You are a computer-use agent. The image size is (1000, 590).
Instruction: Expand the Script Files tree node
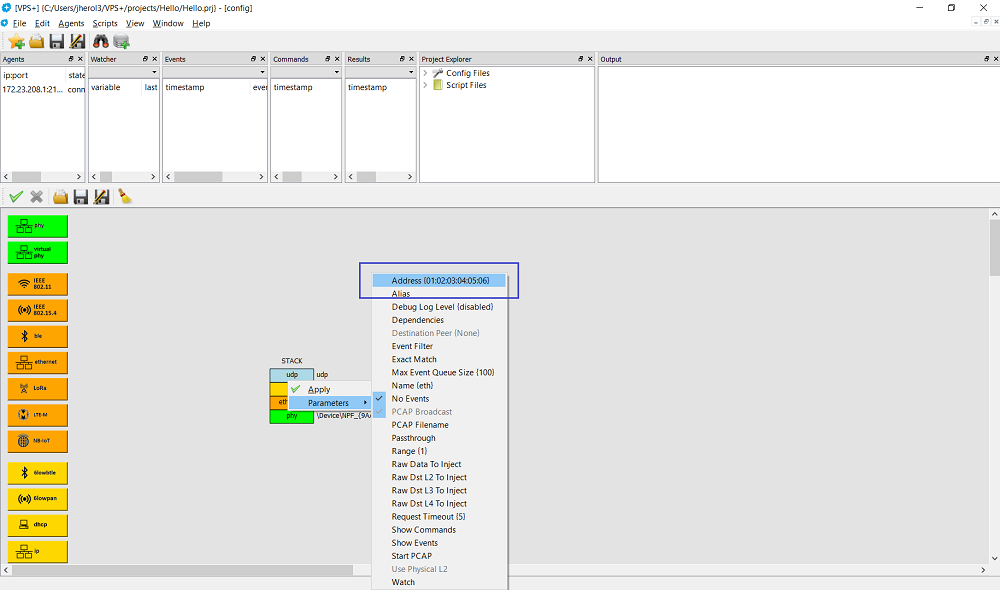[x=425, y=85]
